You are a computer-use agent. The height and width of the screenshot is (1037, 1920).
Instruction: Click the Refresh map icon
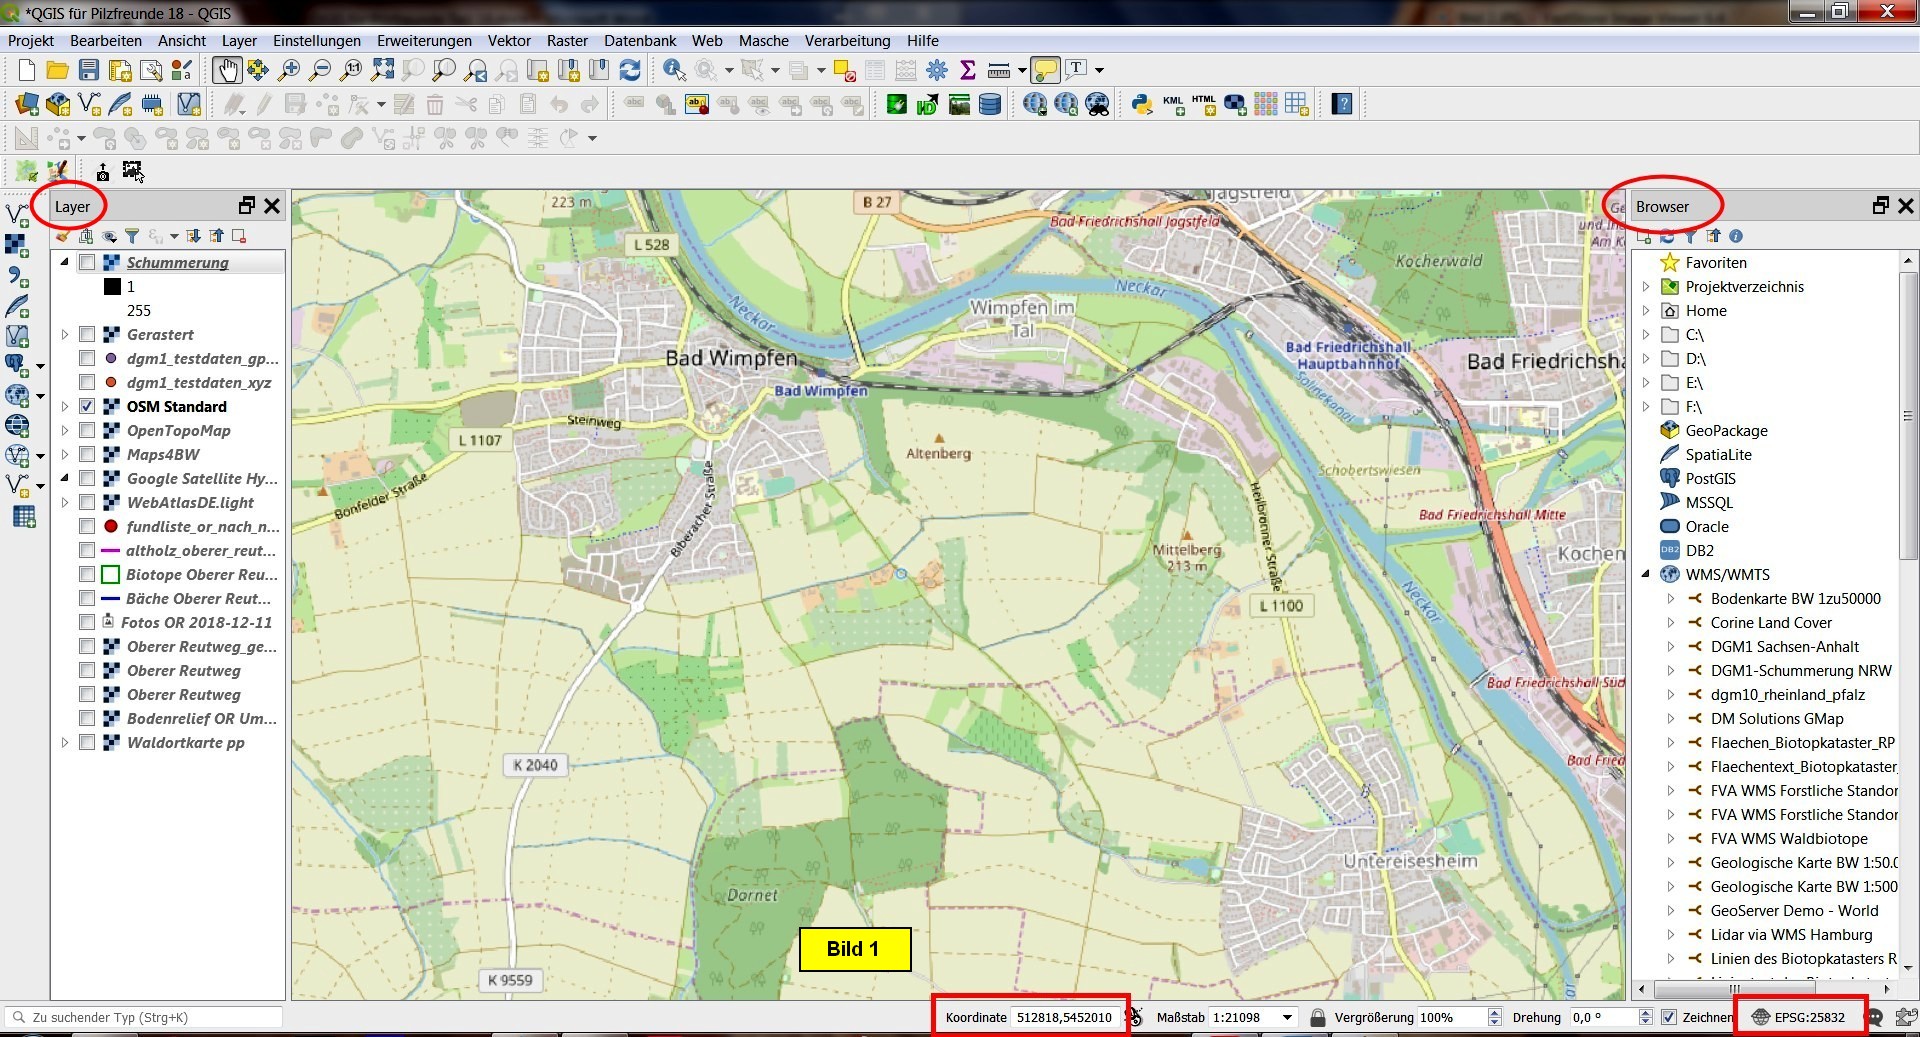[630, 70]
